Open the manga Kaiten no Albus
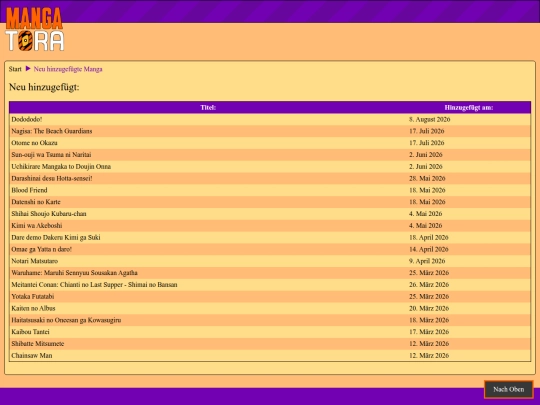Screen dimensions: 540x405 pos(33,308)
